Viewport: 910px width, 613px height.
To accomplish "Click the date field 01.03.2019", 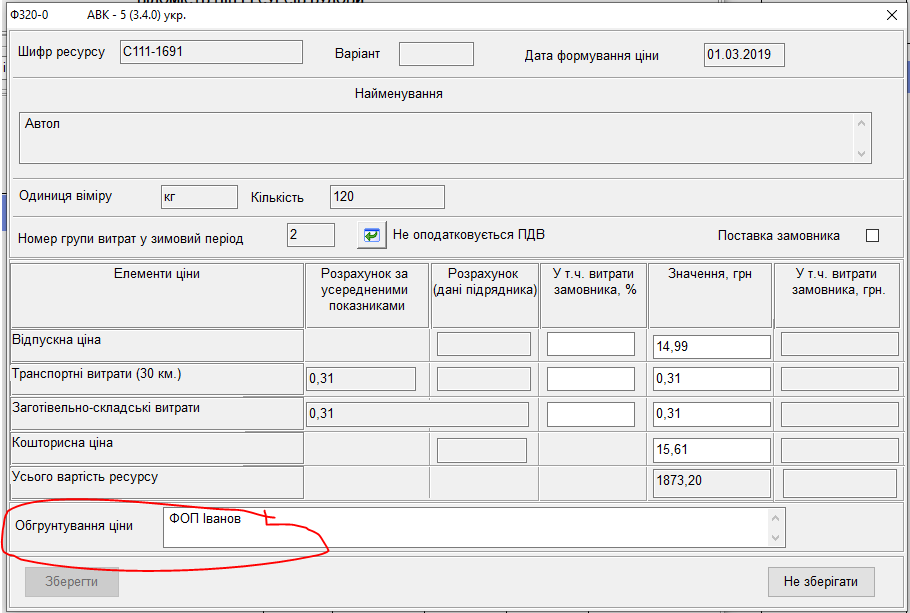I will [x=744, y=55].
